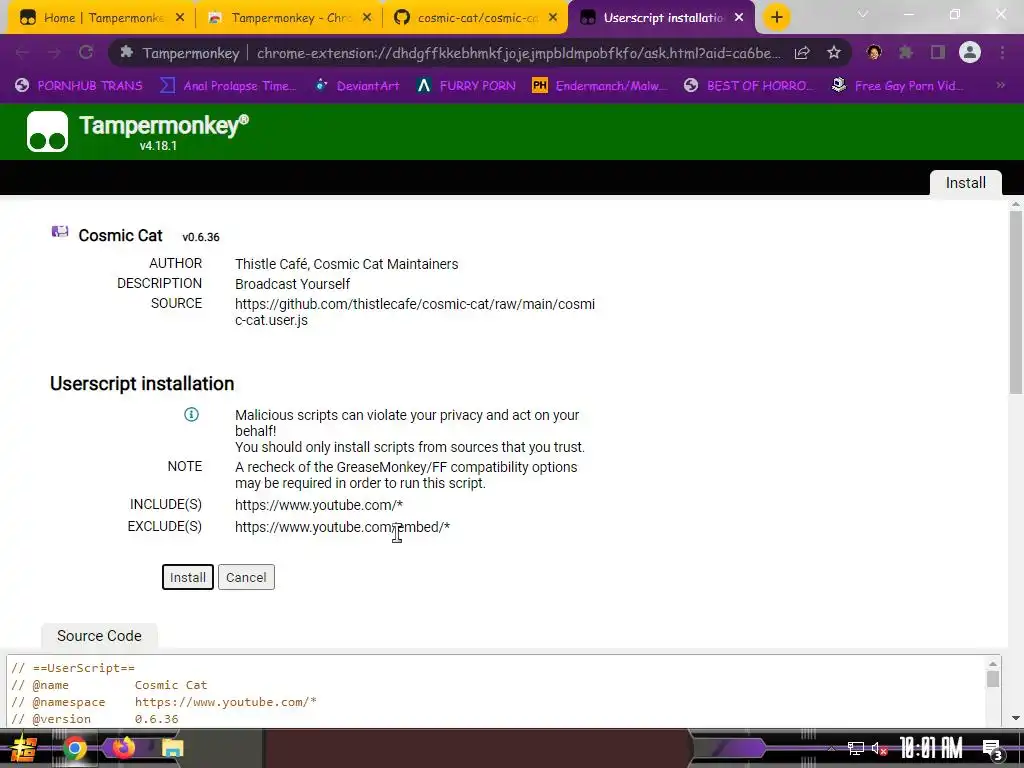
Task: Close the cosmic-cat GitHub tab
Action: [553, 18]
